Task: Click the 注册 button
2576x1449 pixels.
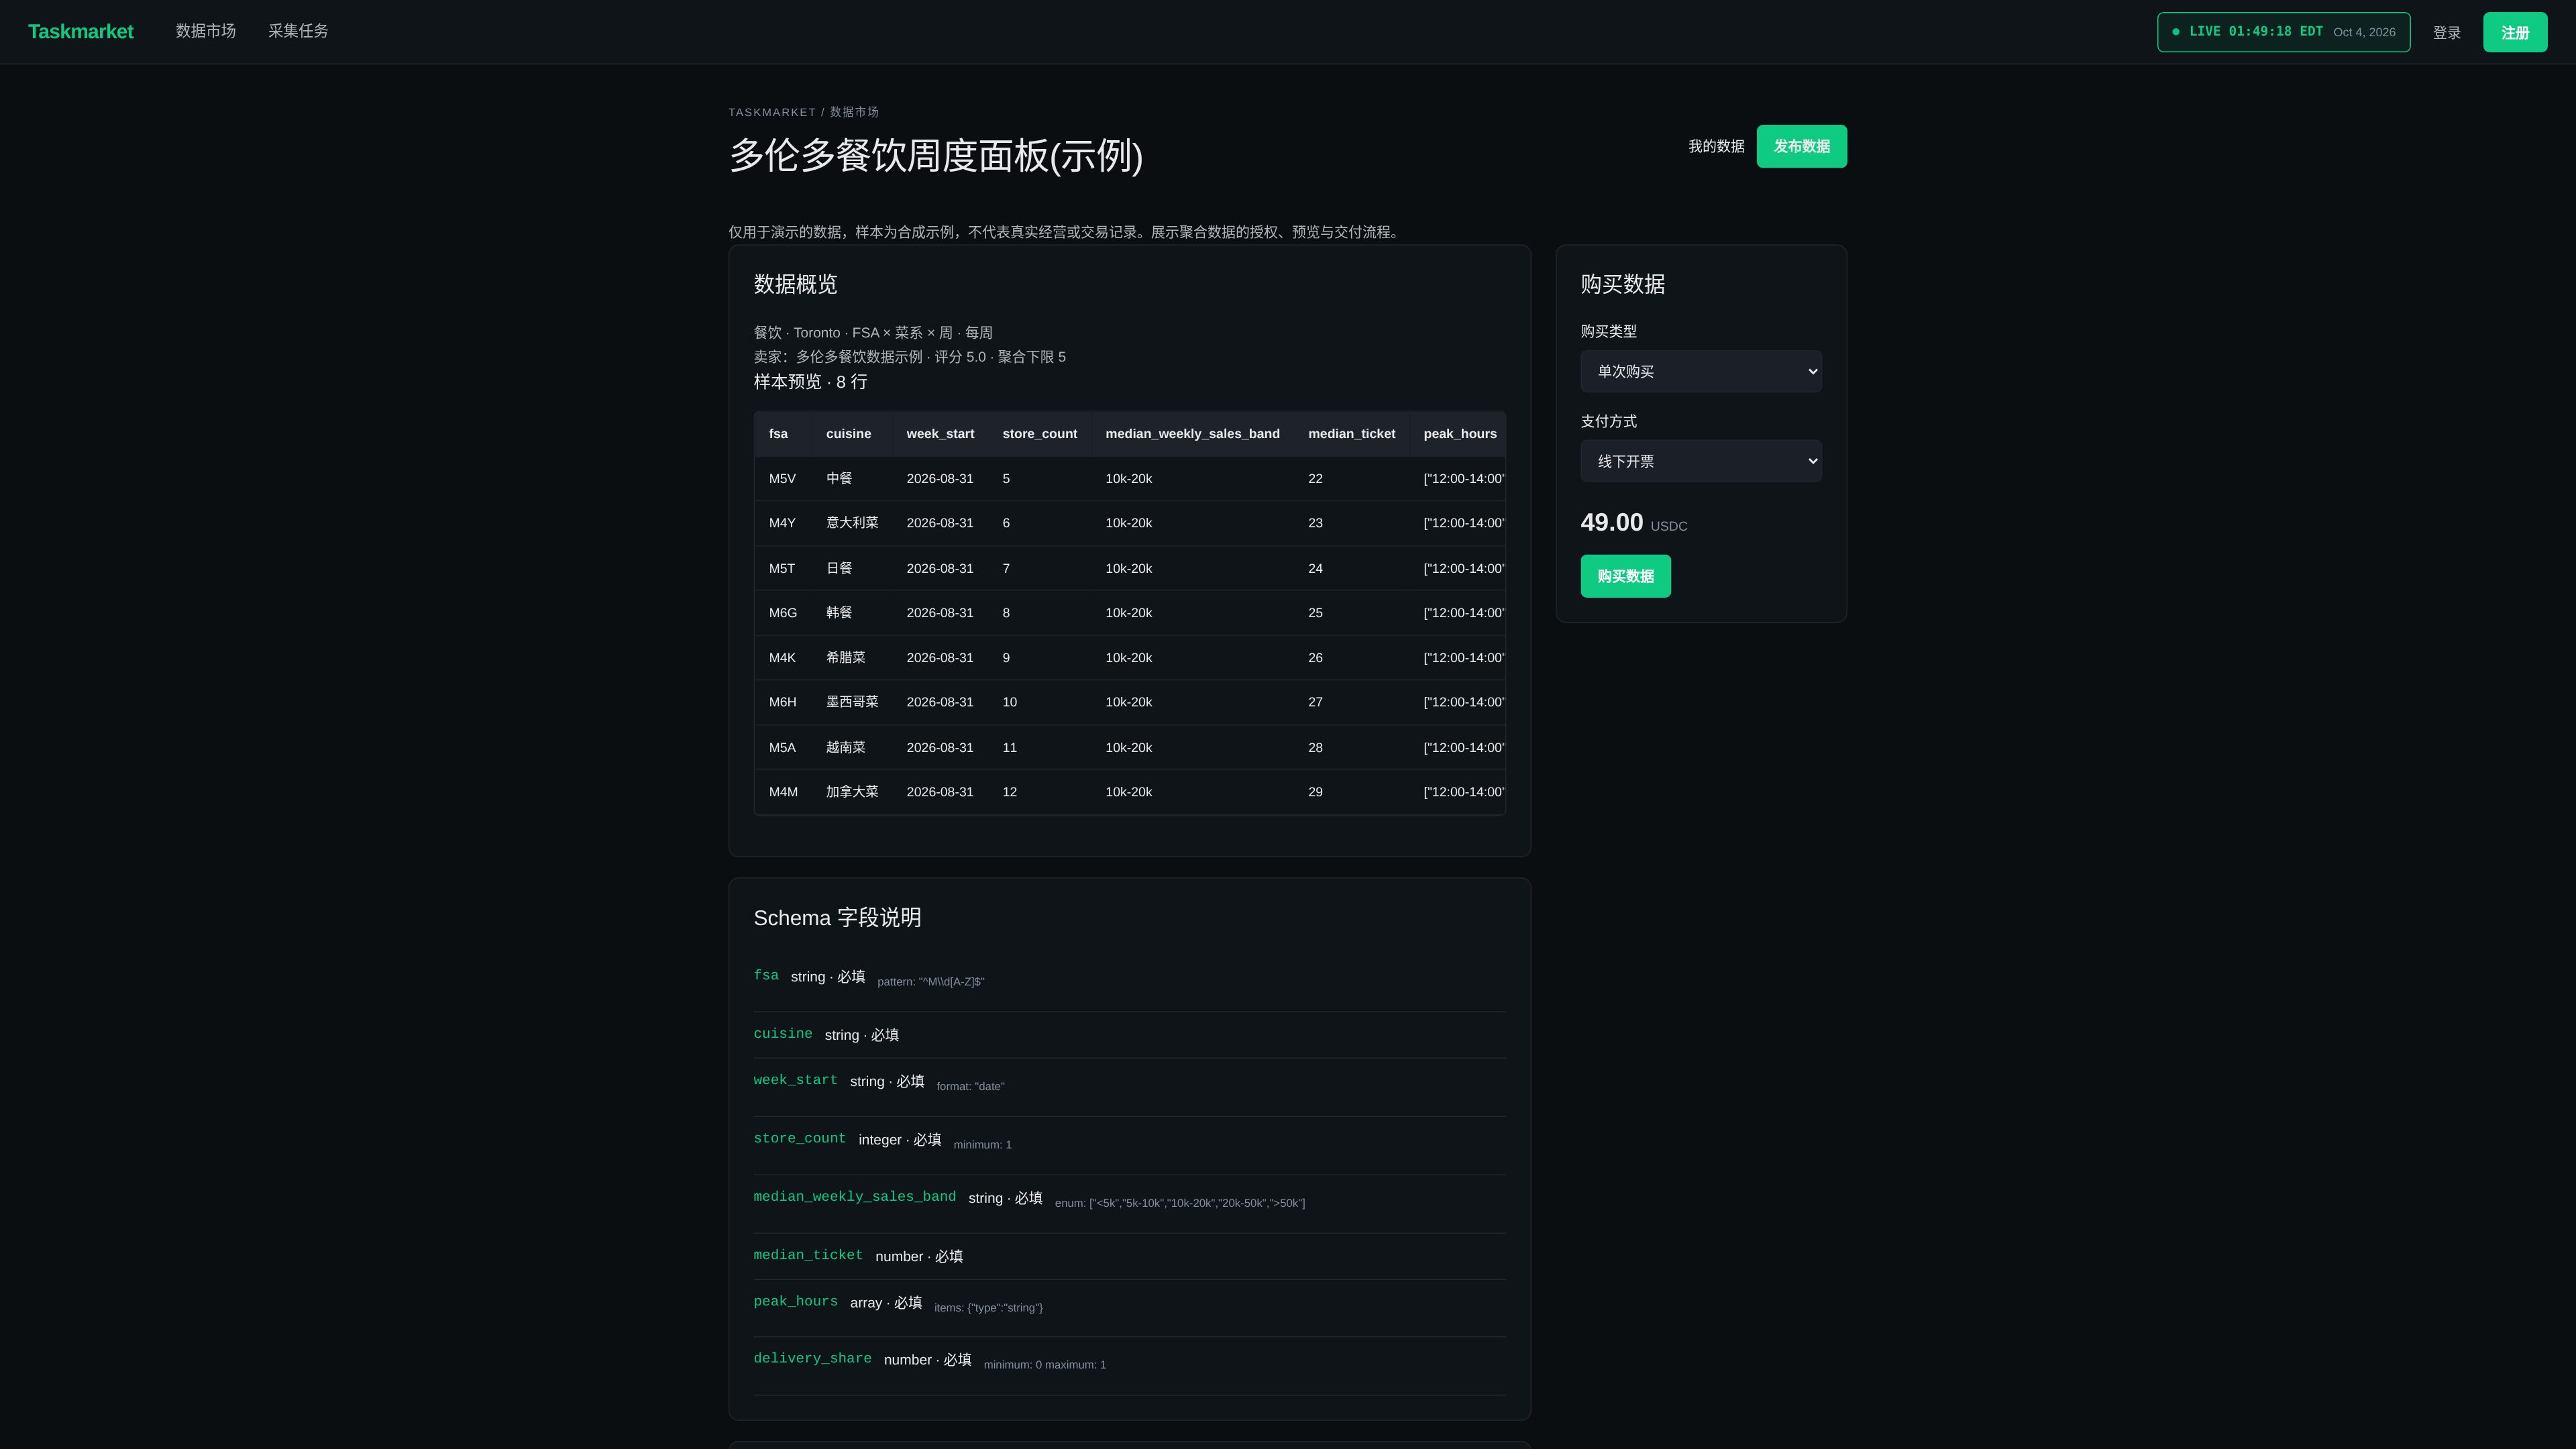Action: pyautogui.click(x=2514, y=32)
